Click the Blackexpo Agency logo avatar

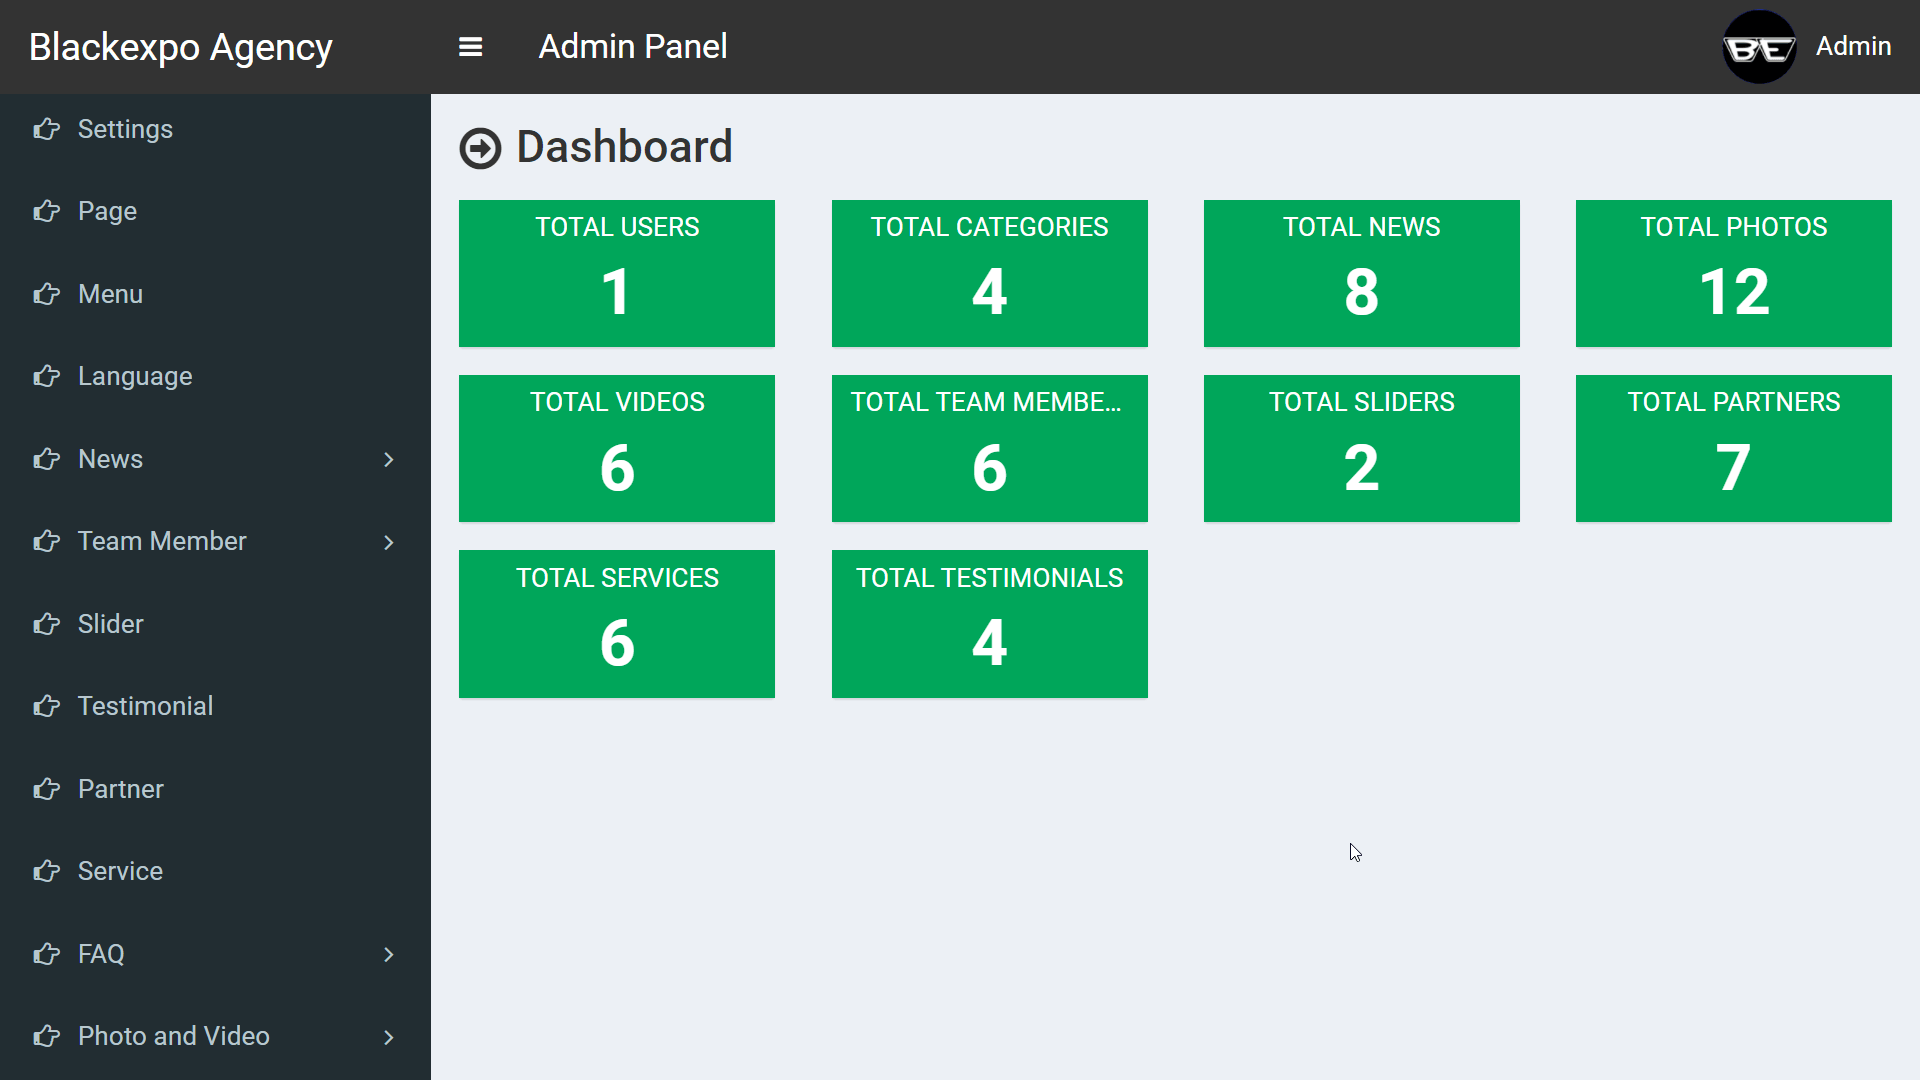tap(1759, 47)
